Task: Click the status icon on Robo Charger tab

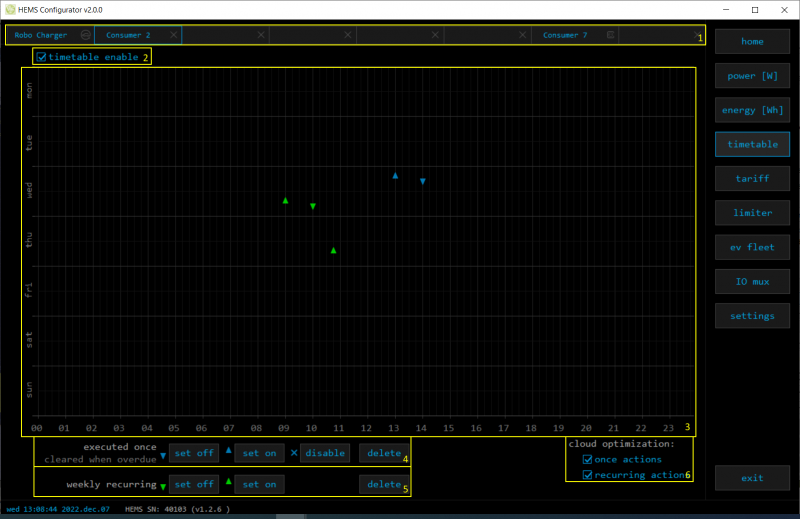Action: 86,35
